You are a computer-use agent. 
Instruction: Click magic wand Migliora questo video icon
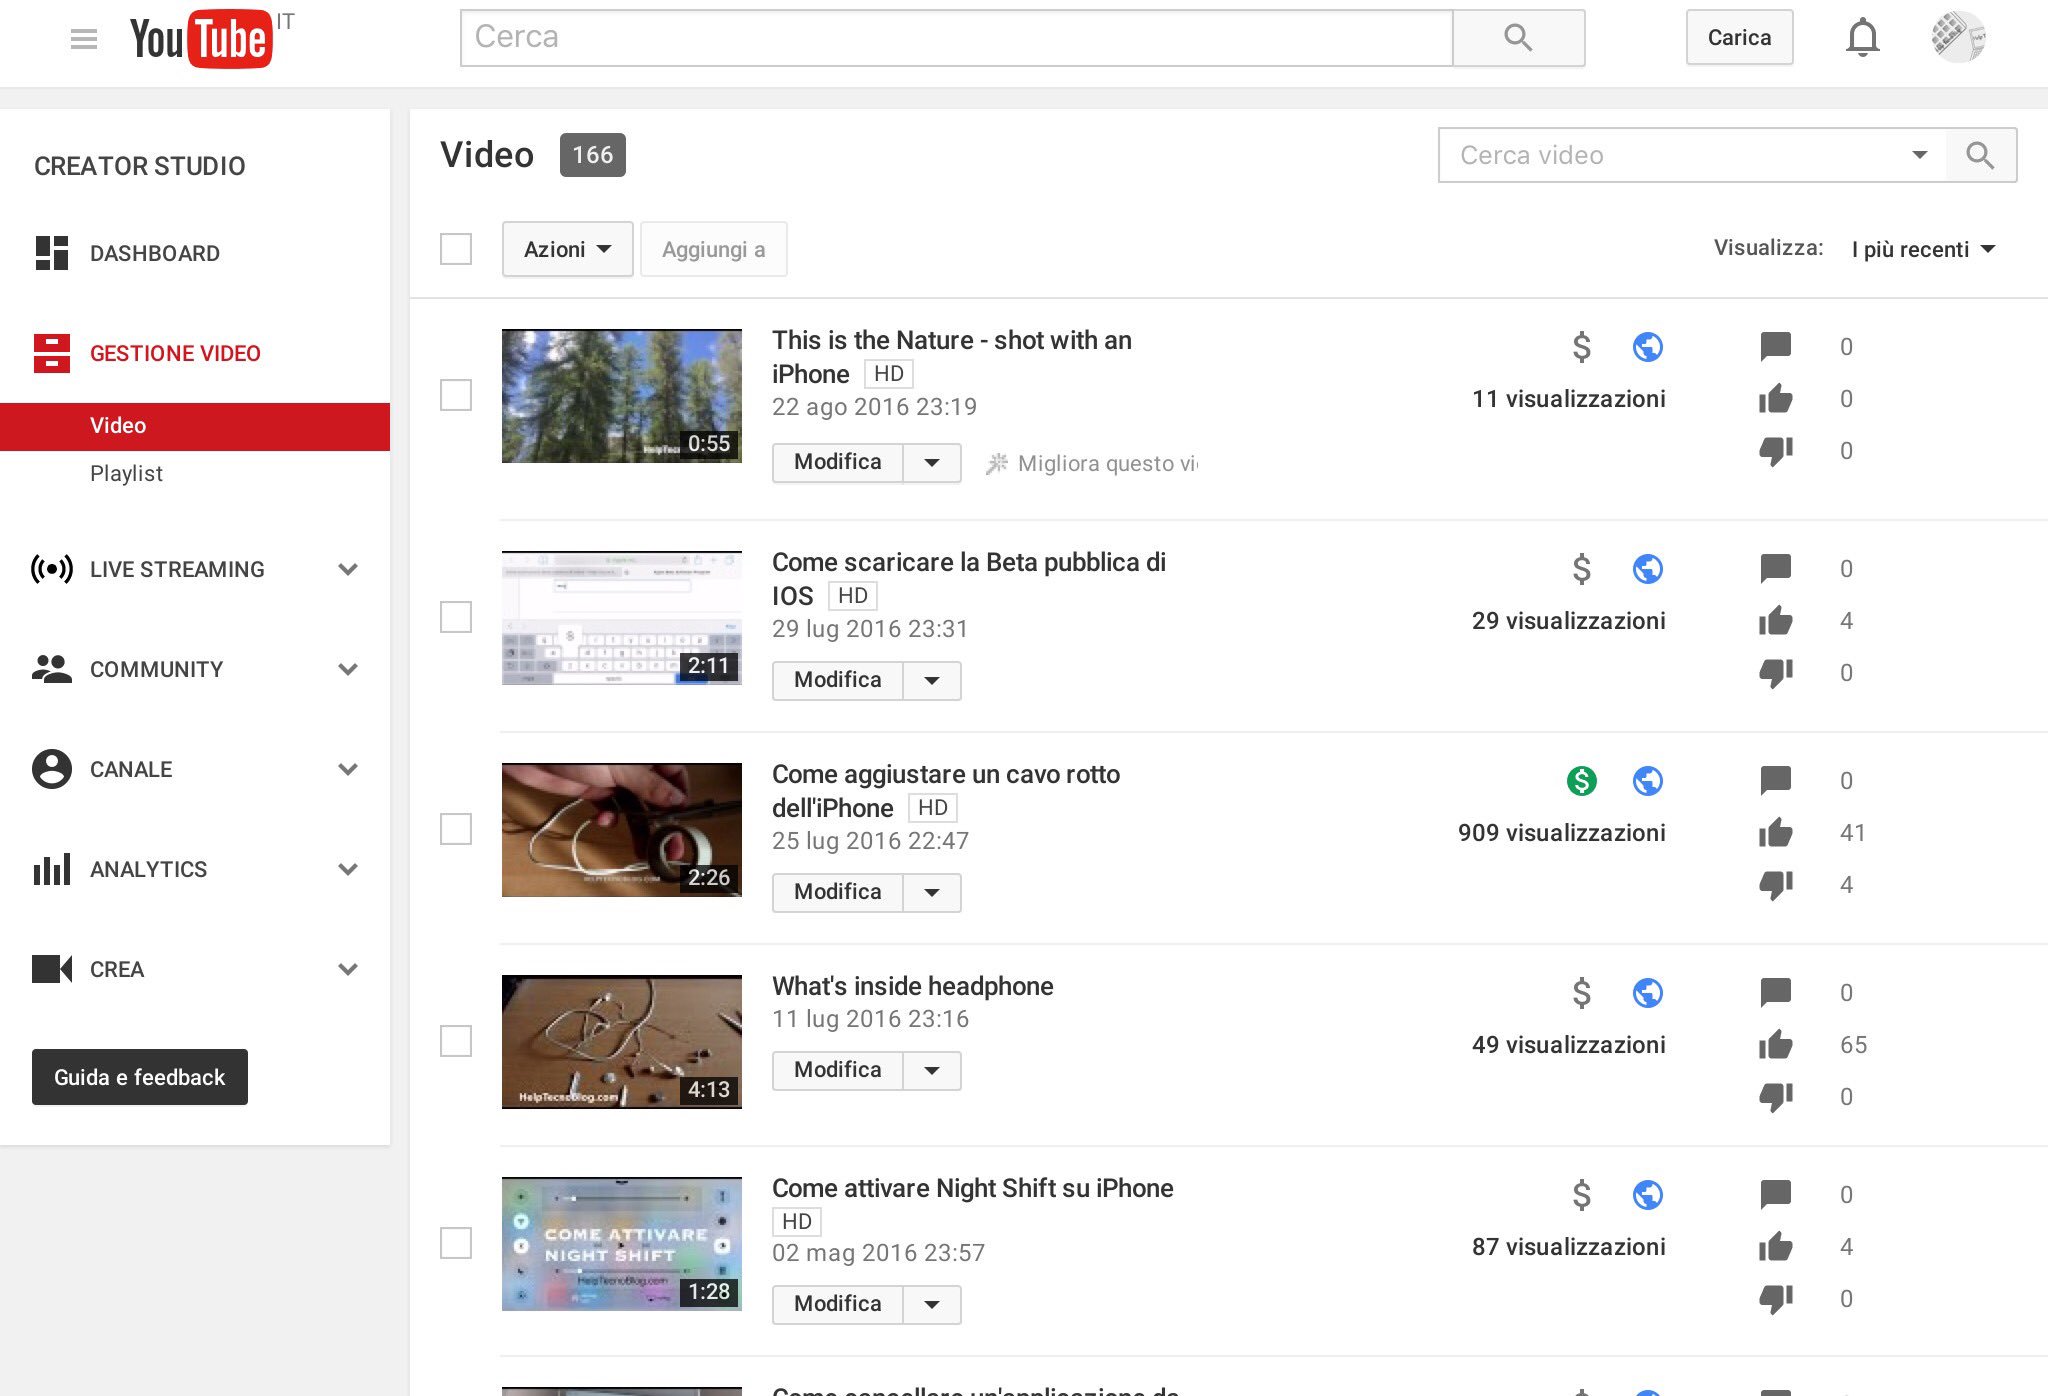click(x=996, y=463)
